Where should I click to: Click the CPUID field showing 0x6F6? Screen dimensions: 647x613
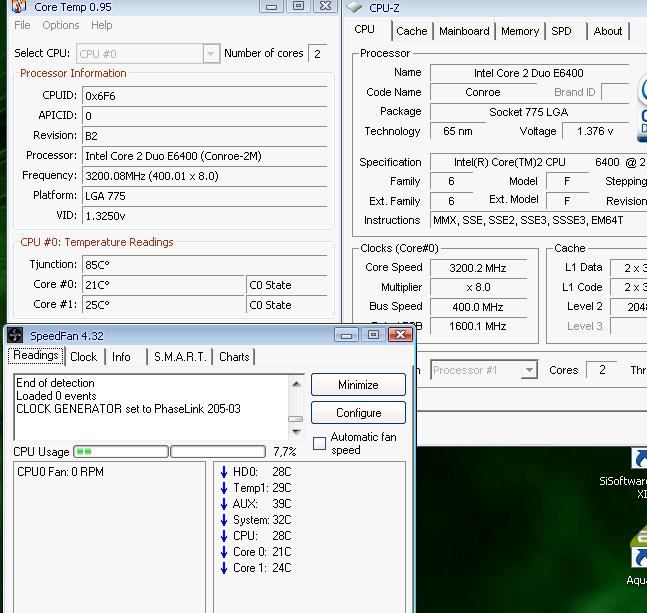(205, 96)
